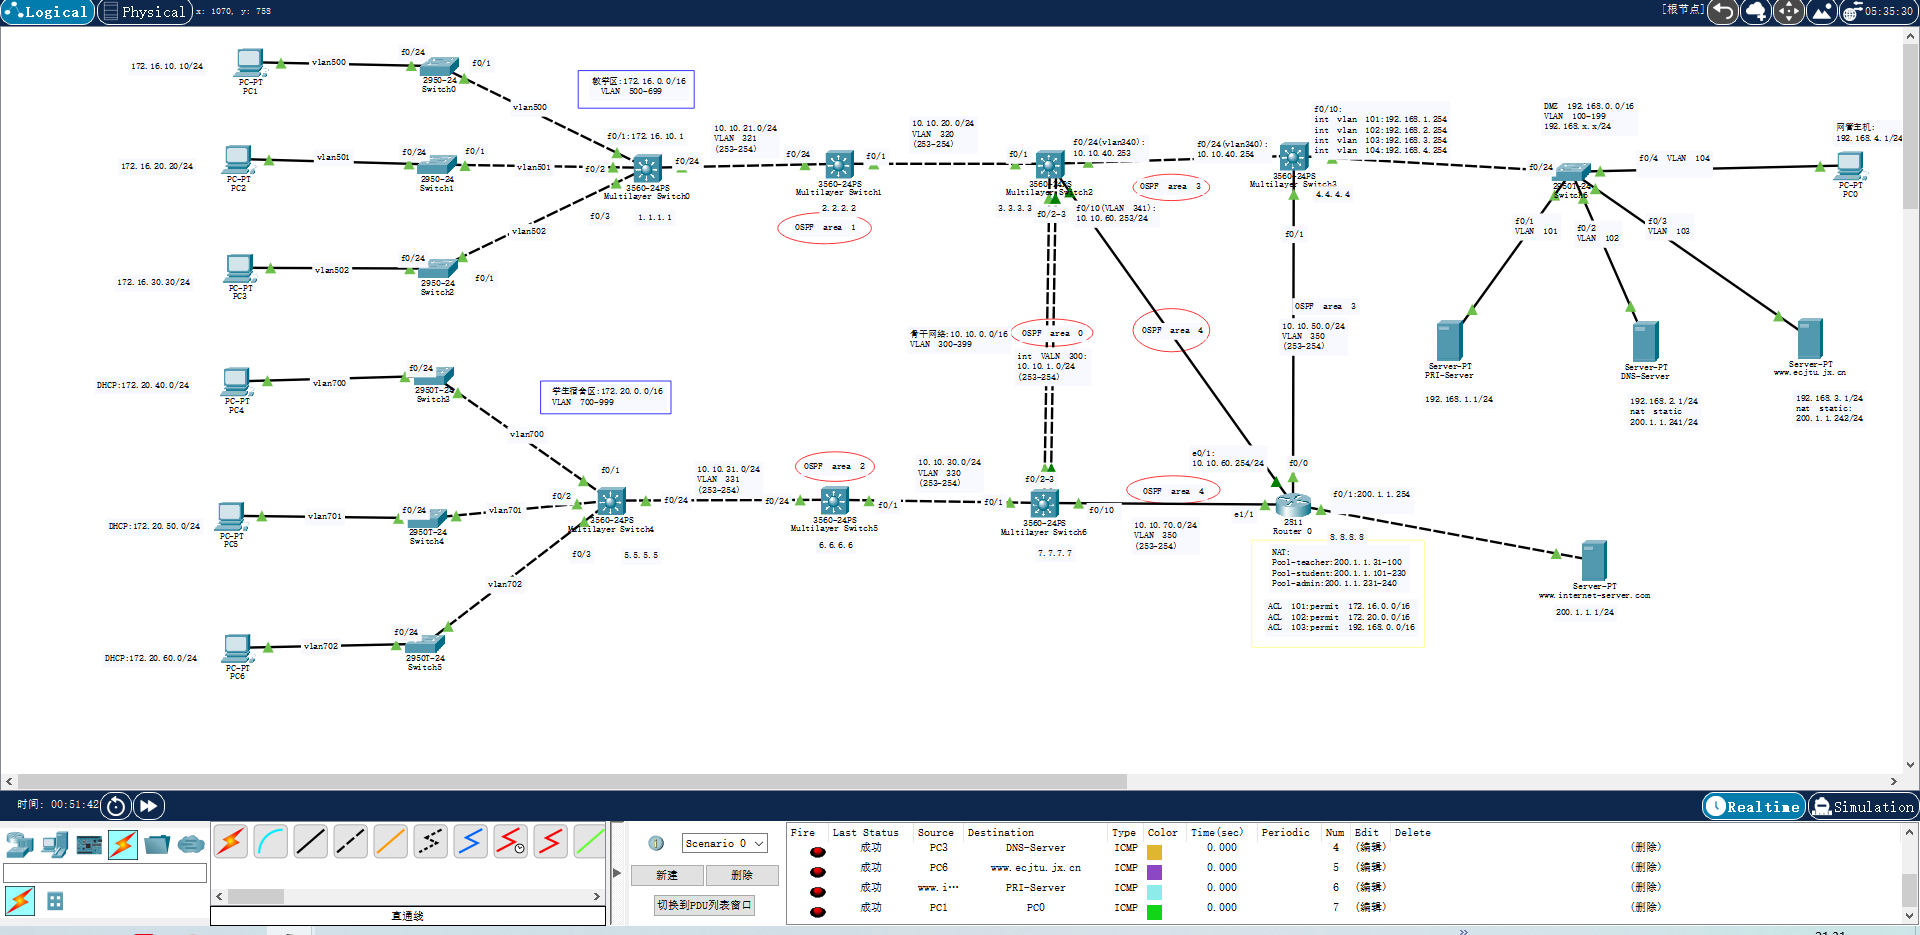Click (删除) for the PC1 PDU row
The image size is (1920, 935).
coord(1645,908)
